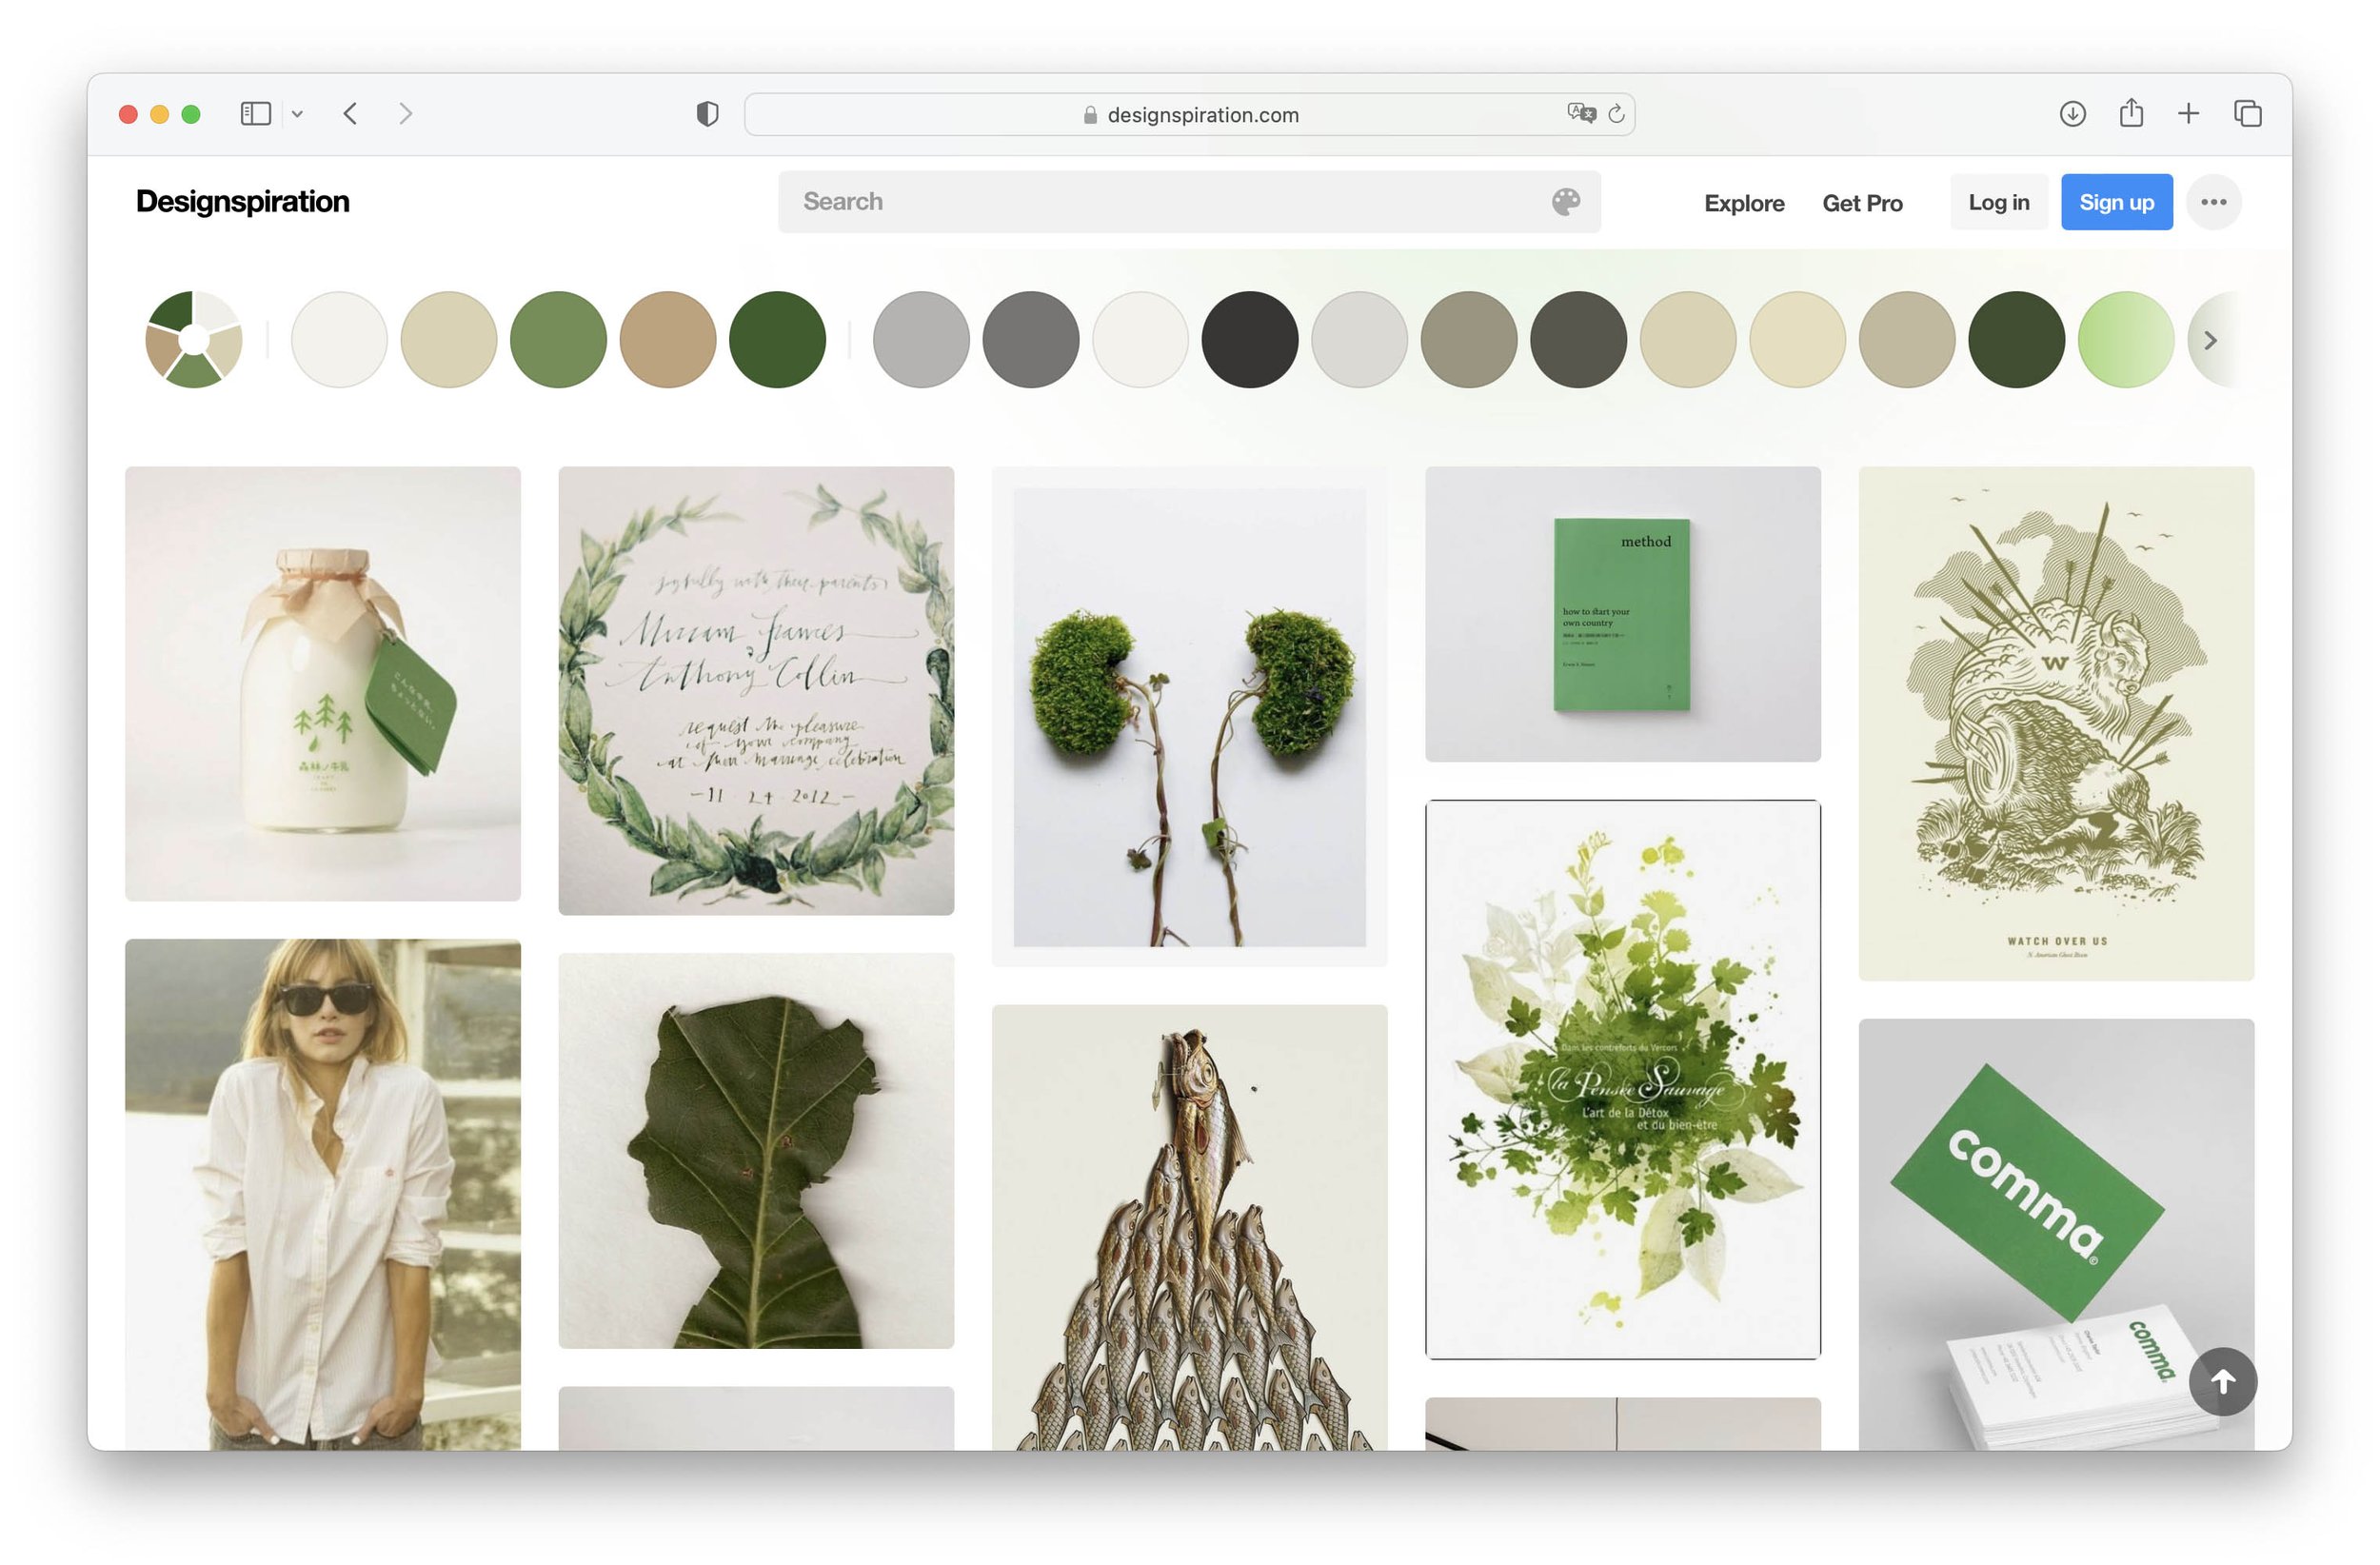
Task: Open the multicolor palette wheel
Action: click(193, 340)
